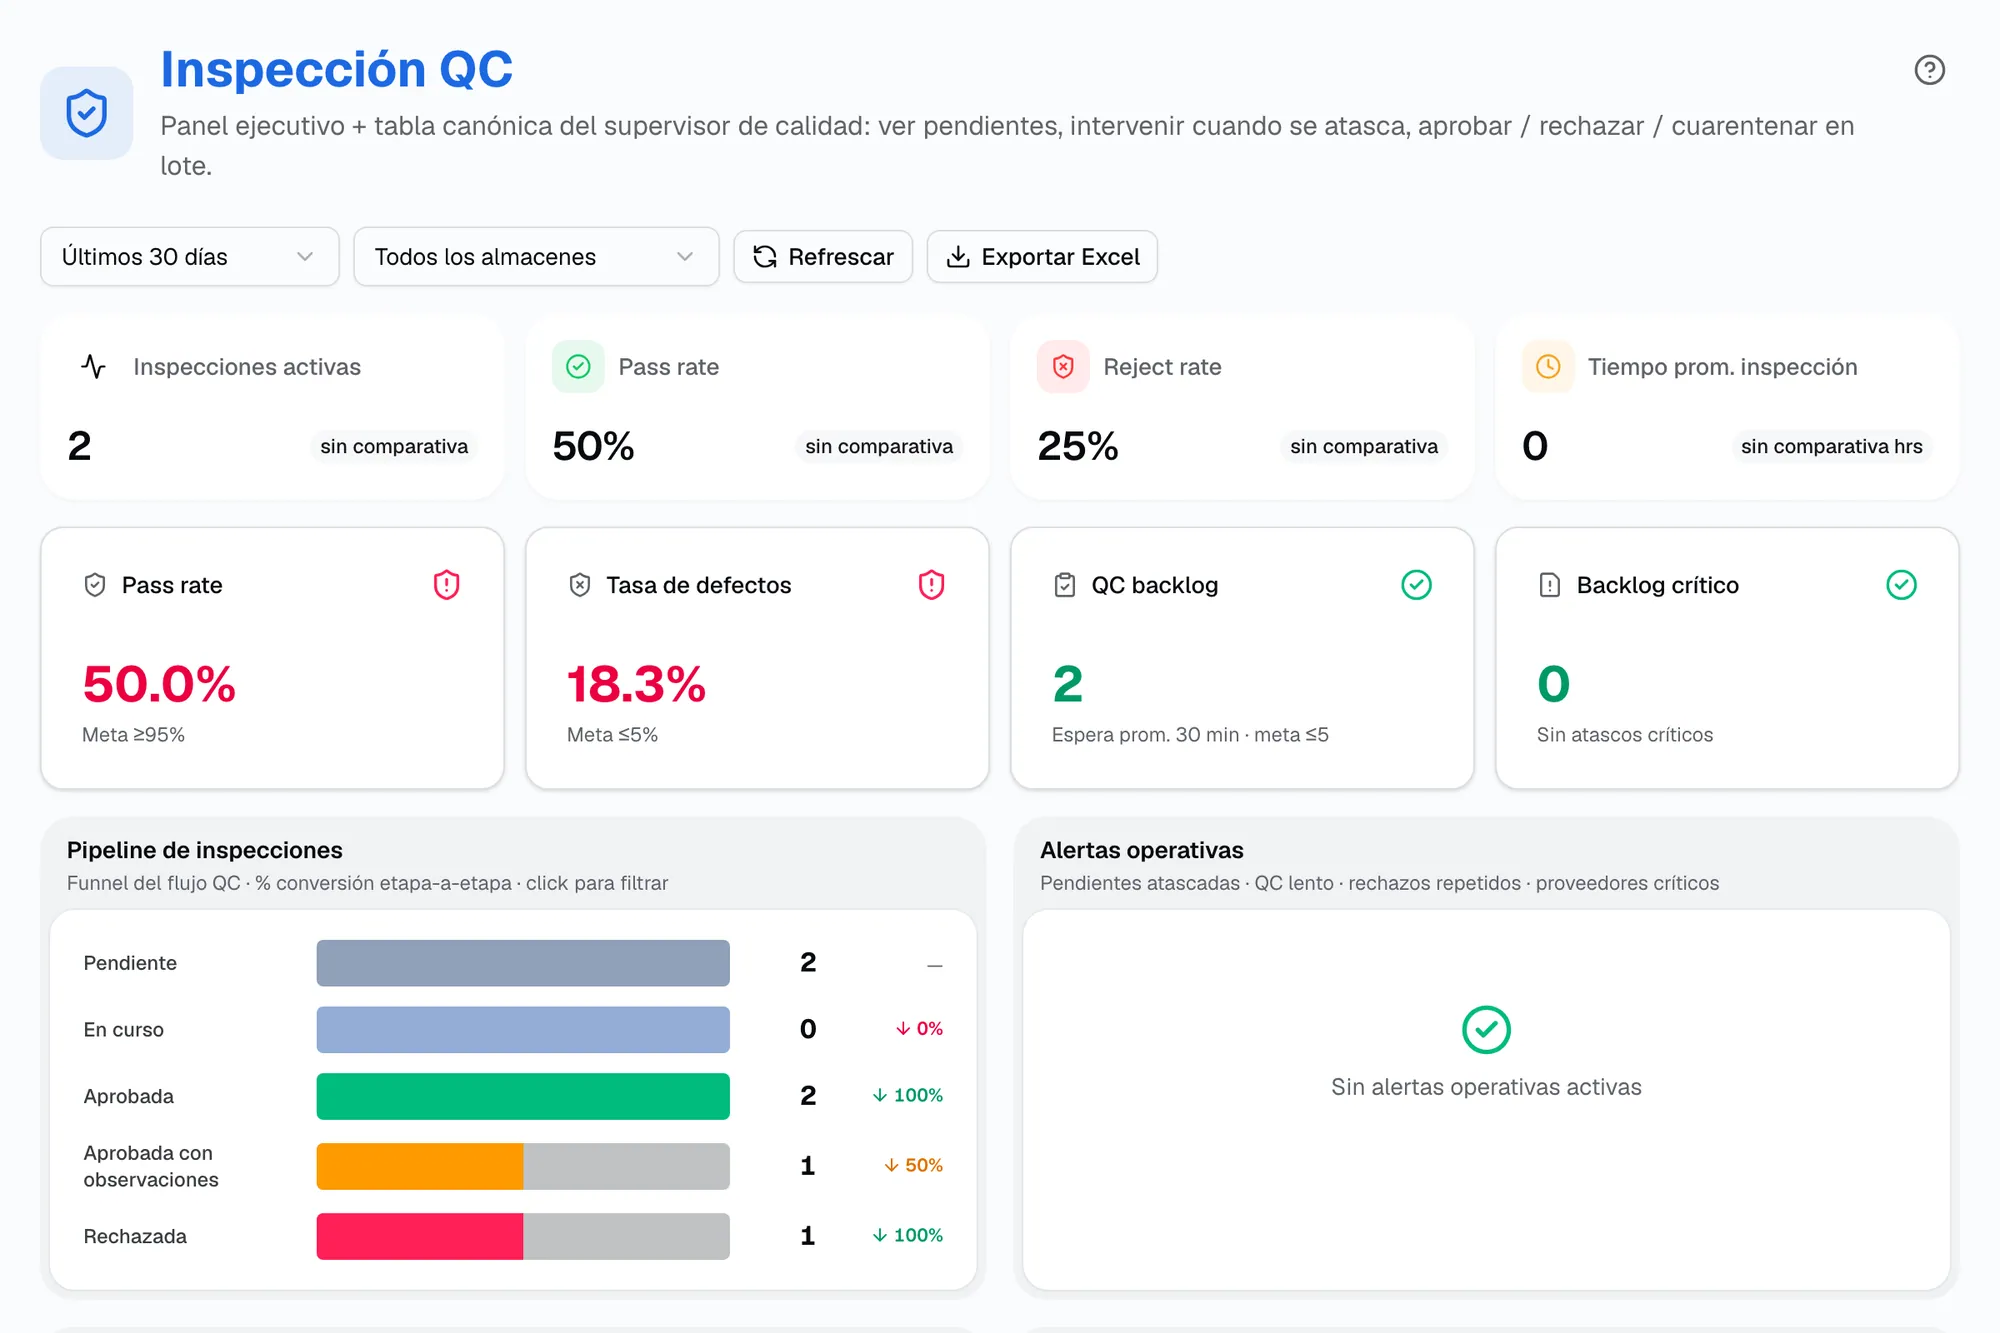Click the document alert icon beside Backlog crítico
Screen dimensions: 2000x1333
click(1550, 585)
